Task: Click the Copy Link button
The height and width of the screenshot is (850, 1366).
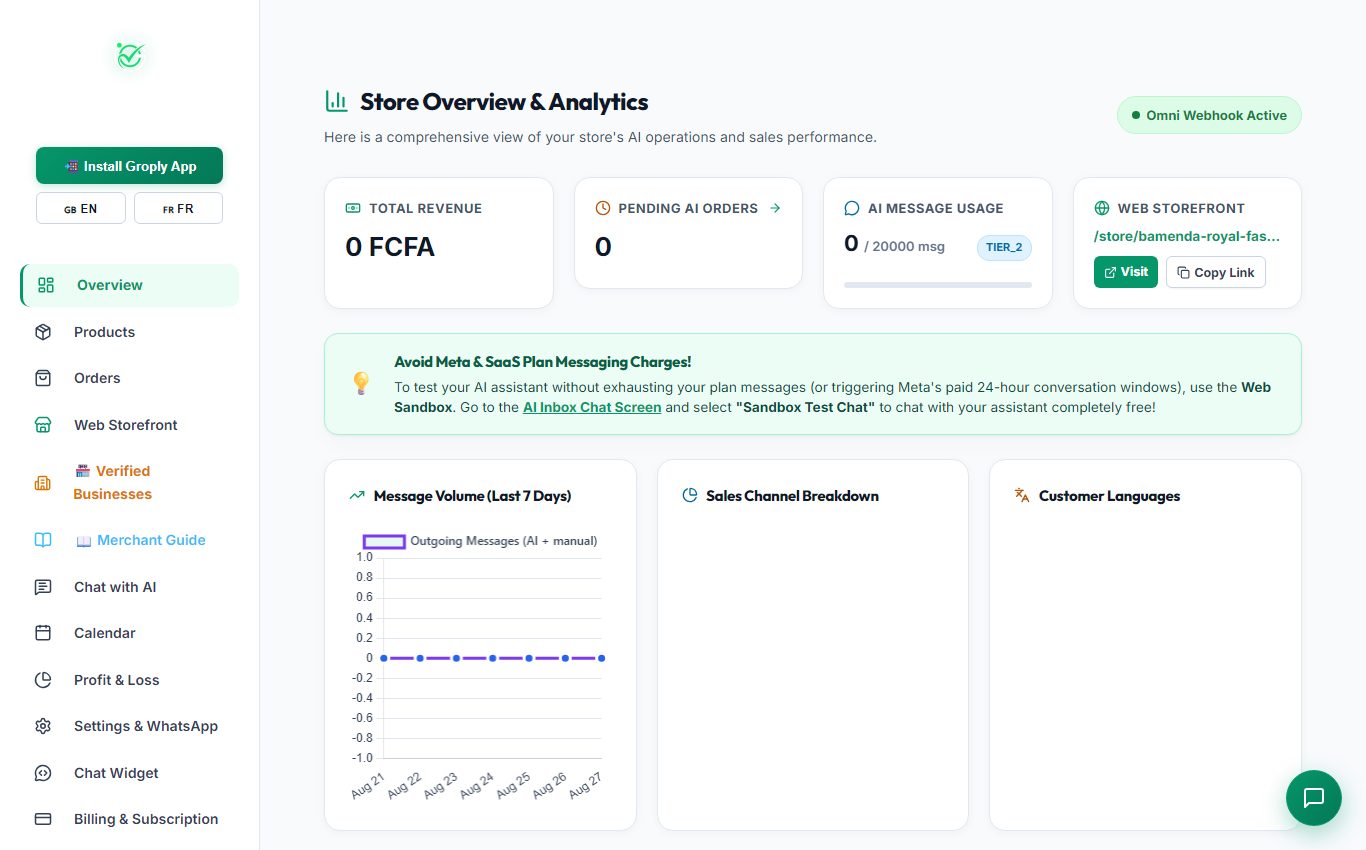Action: [x=1216, y=272]
